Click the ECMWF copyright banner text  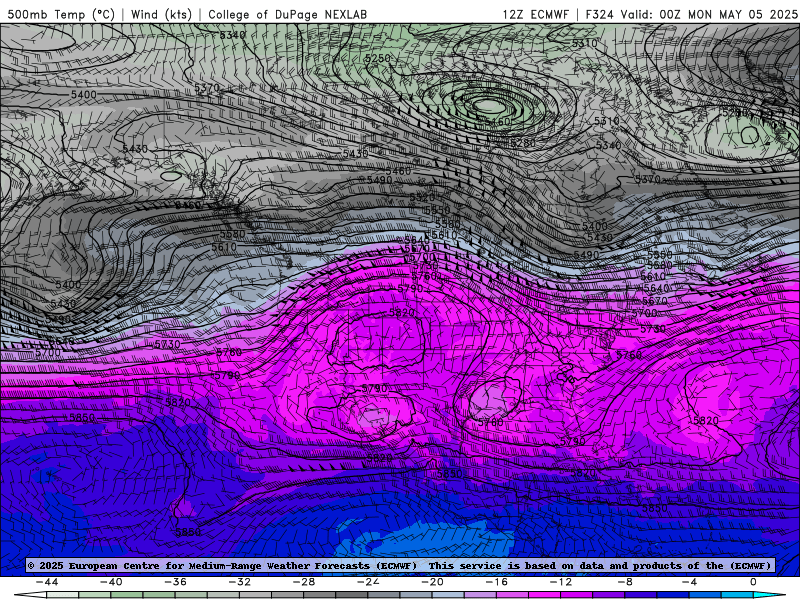pyautogui.click(x=399, y=565)
